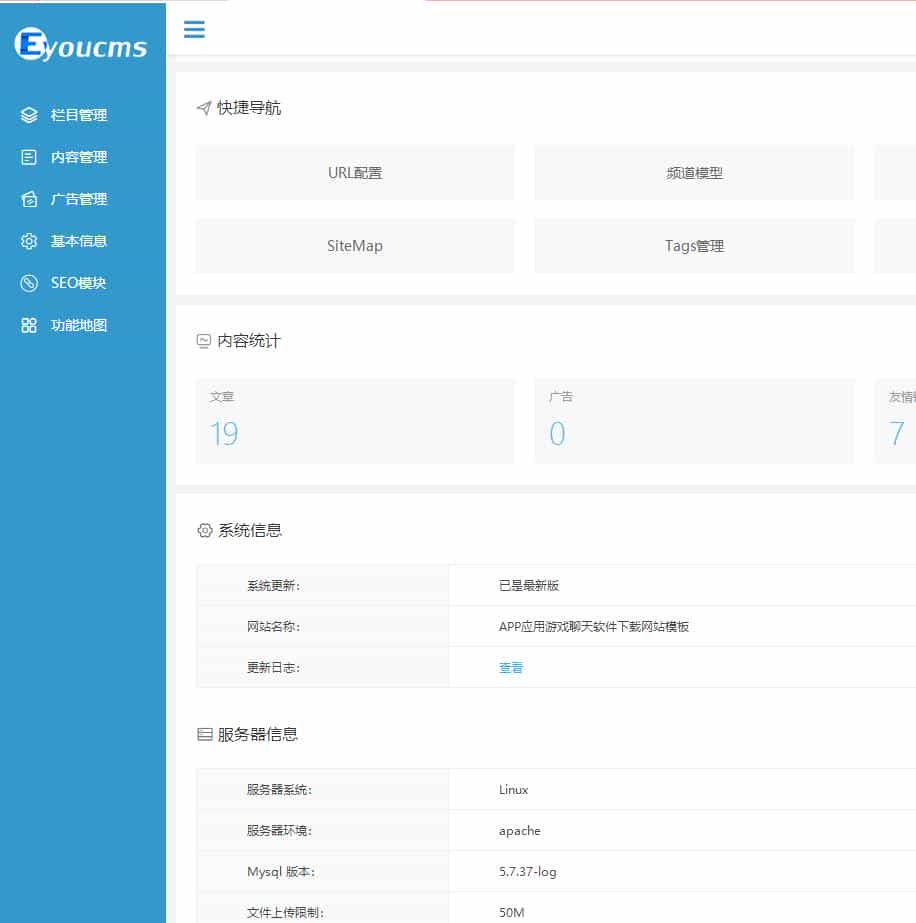This screenshot has width=916, height=923.
Task: Open the URL配置 shortcut
Action: pyautogui.click(x=355, y=172)
